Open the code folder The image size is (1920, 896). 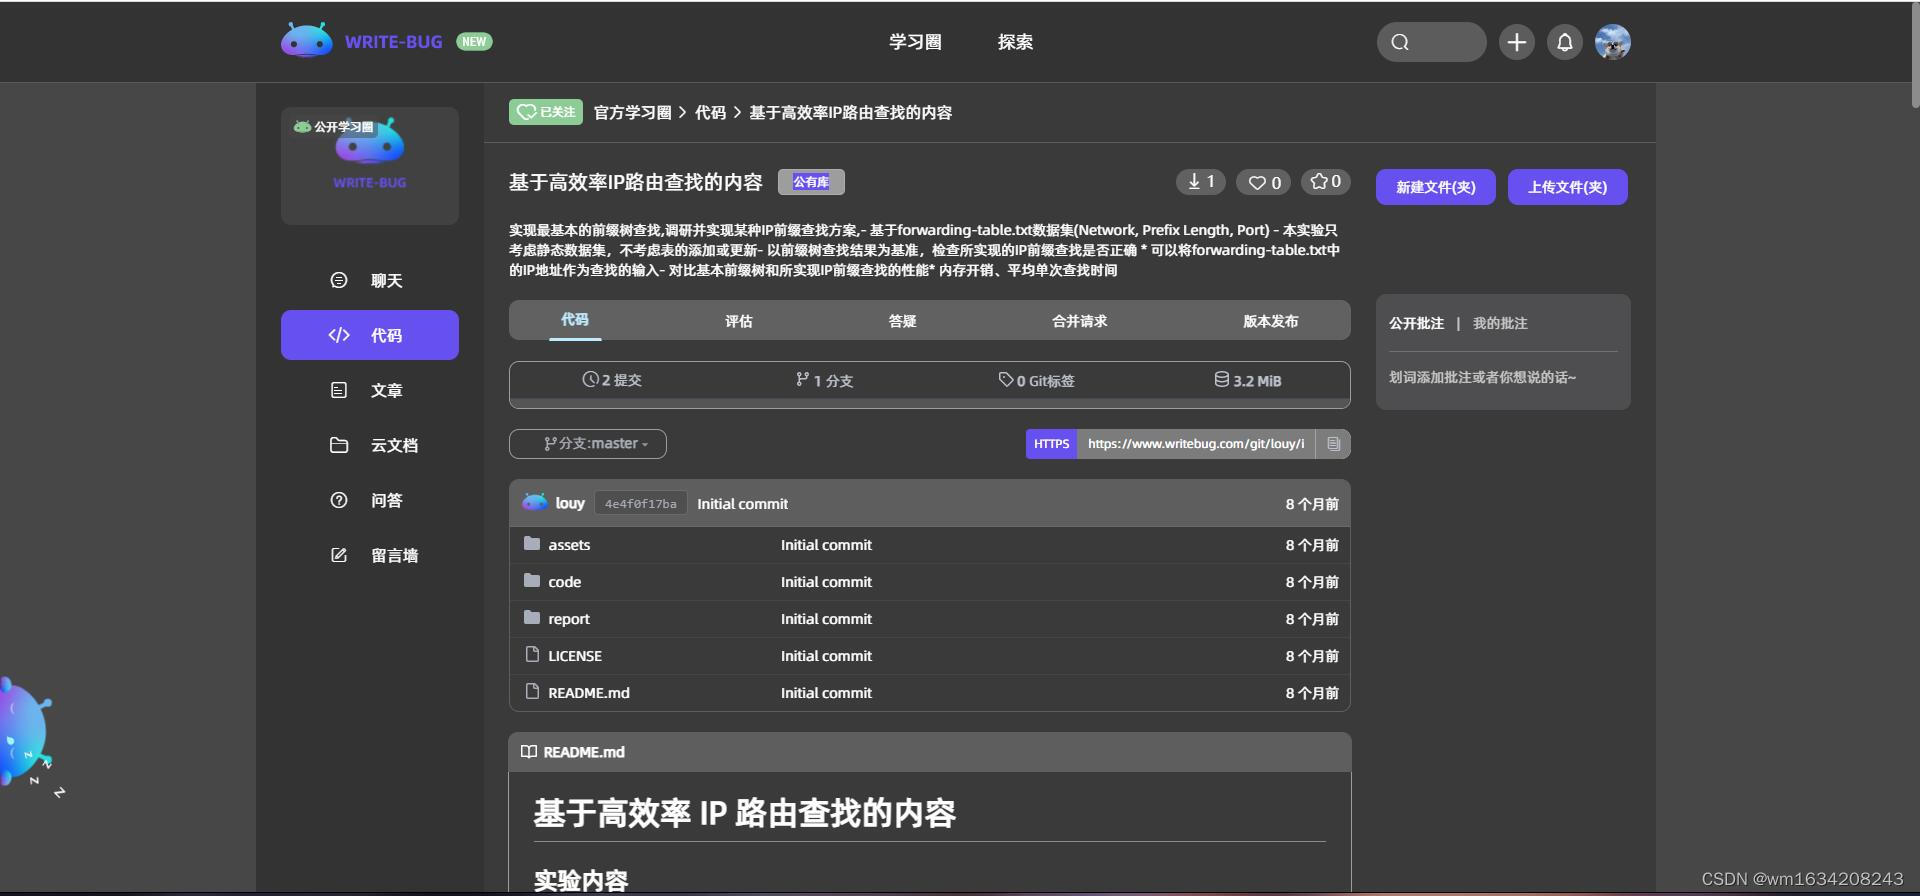(x=564, y=582)
